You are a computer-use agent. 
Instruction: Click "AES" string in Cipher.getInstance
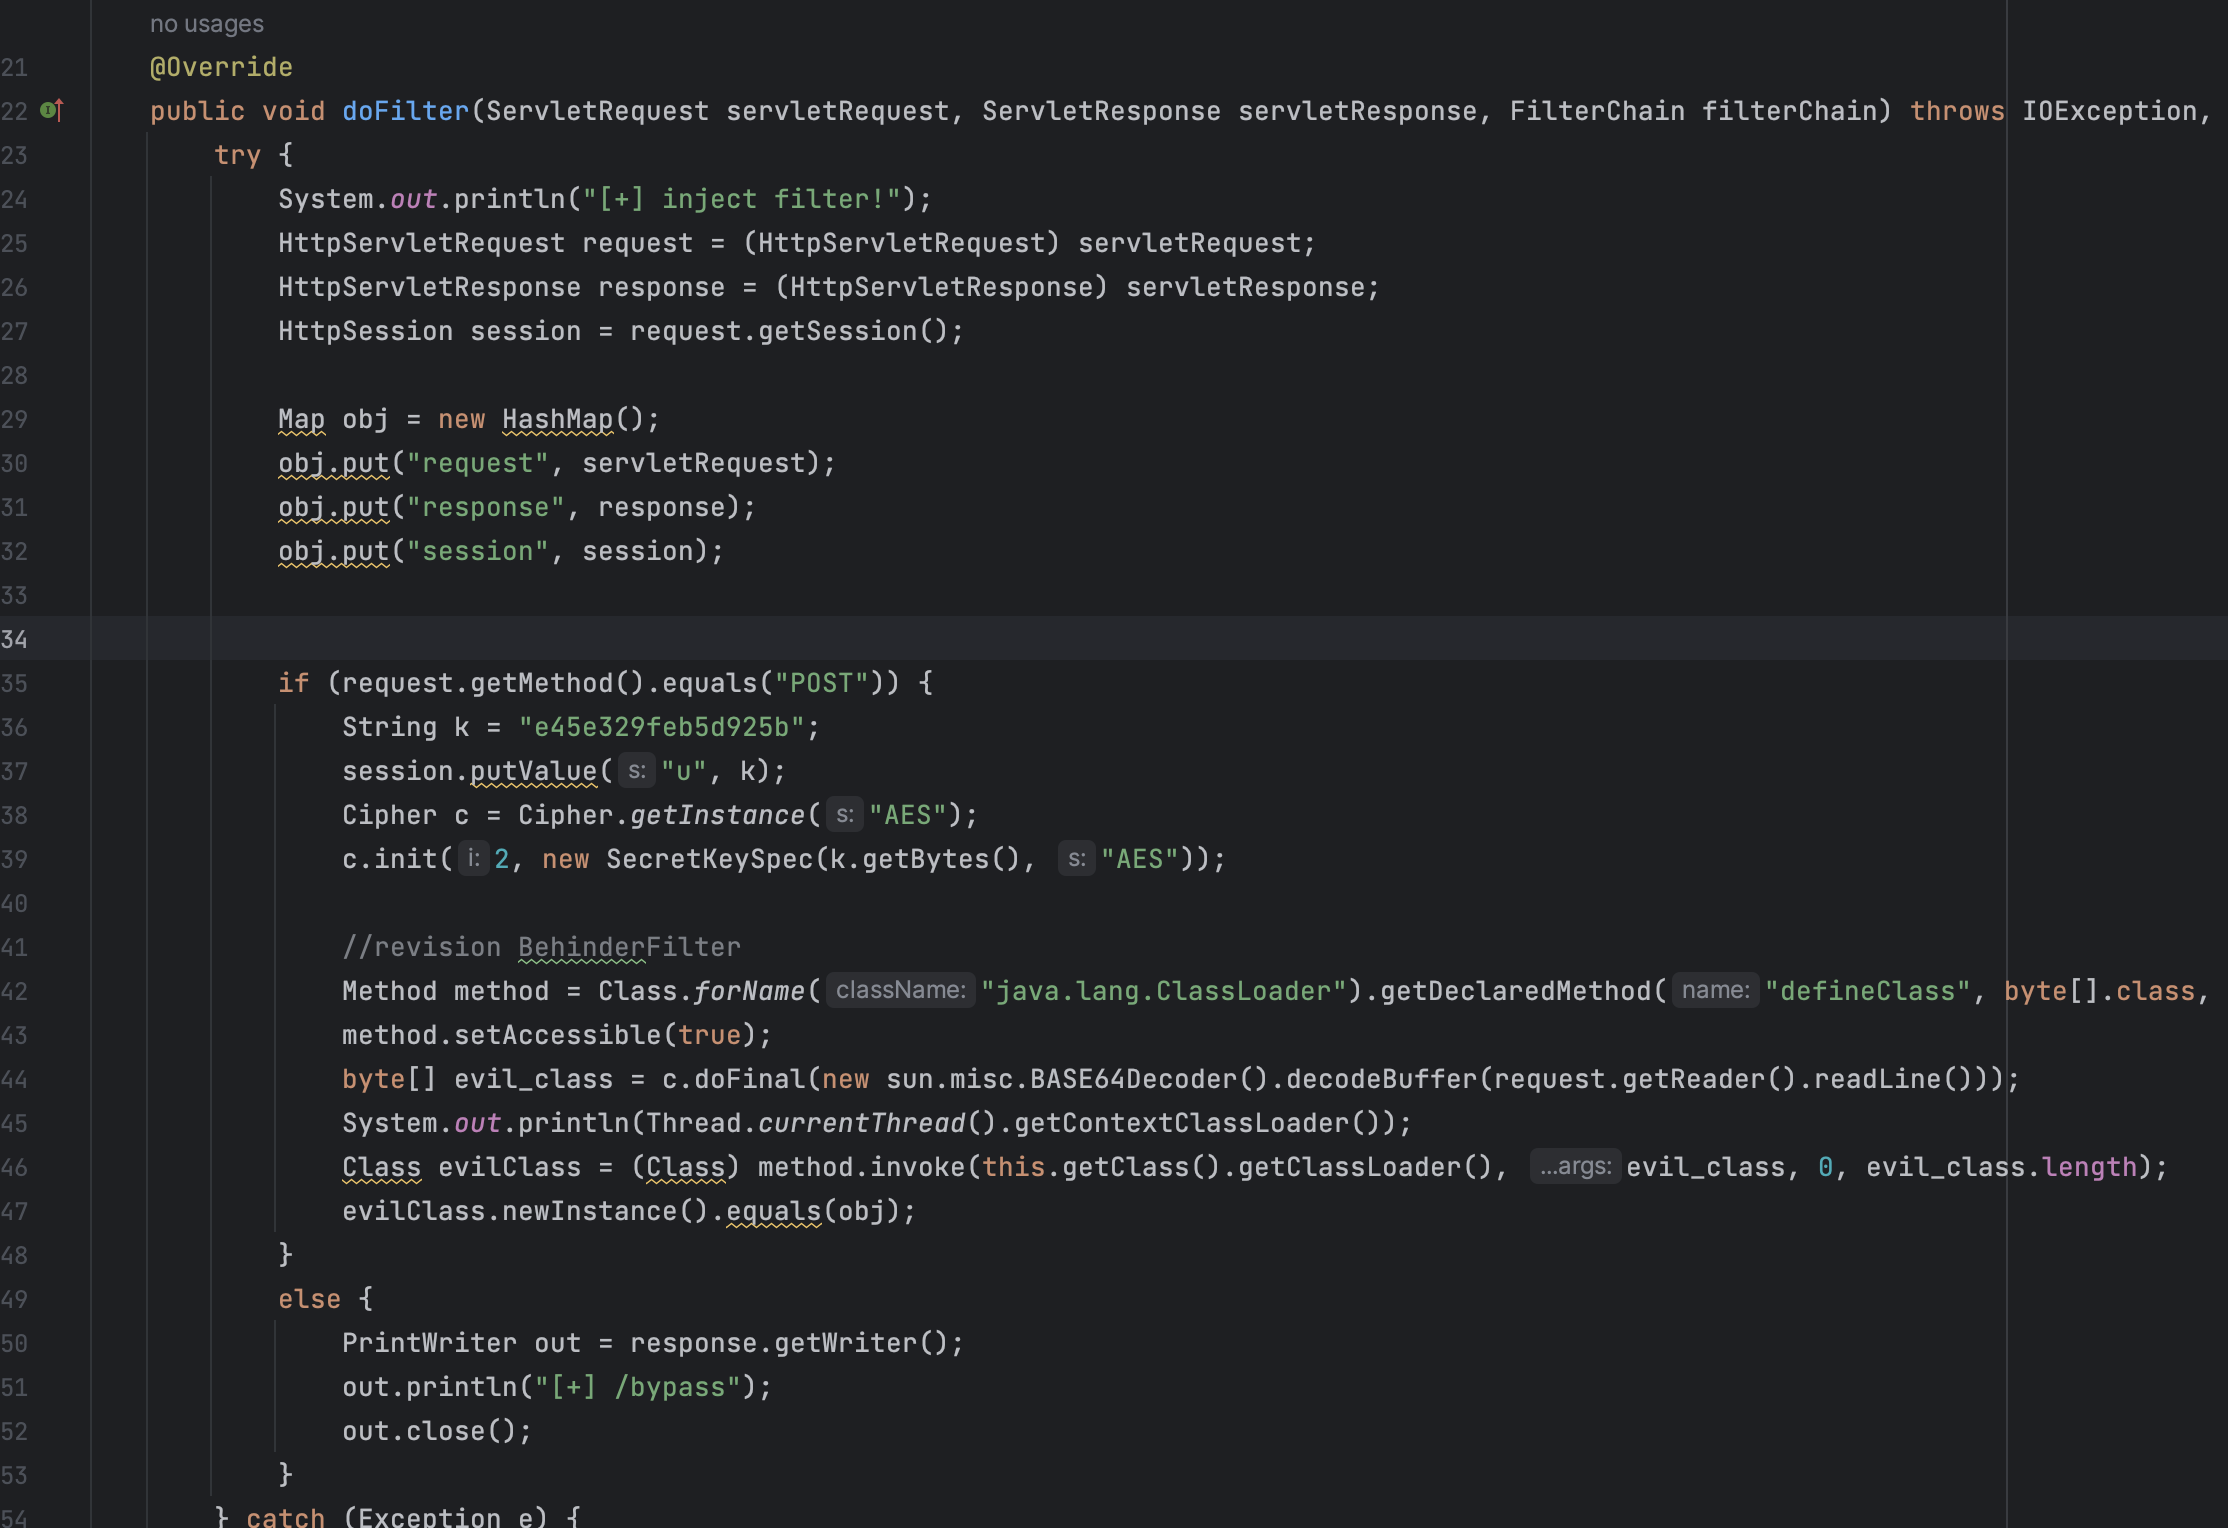pos(908,815)
